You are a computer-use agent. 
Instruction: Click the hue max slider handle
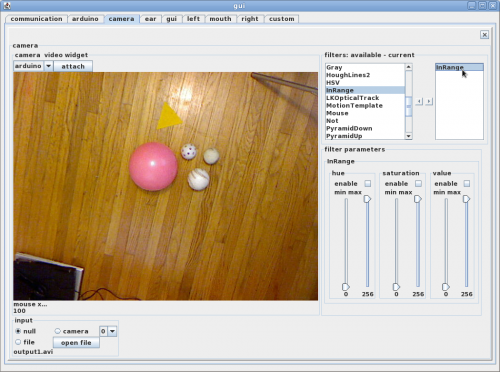367,199
